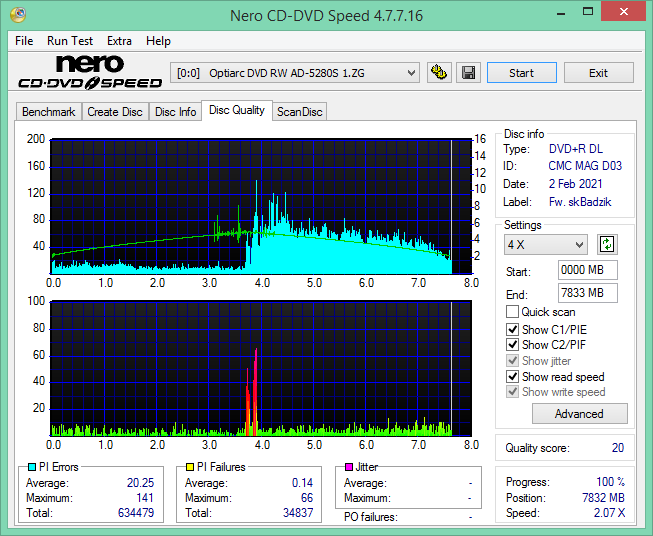The width and height of the screenshot is (653, 536).
Task: Open the Run Test menu
Action: [x=70, y=41]
